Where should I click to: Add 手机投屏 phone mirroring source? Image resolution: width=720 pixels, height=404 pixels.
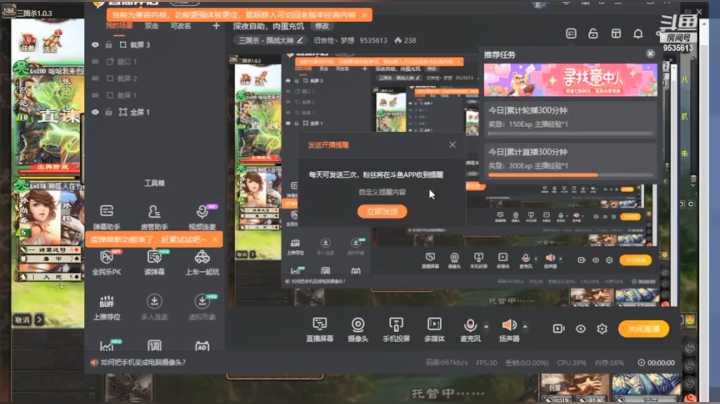396,329
